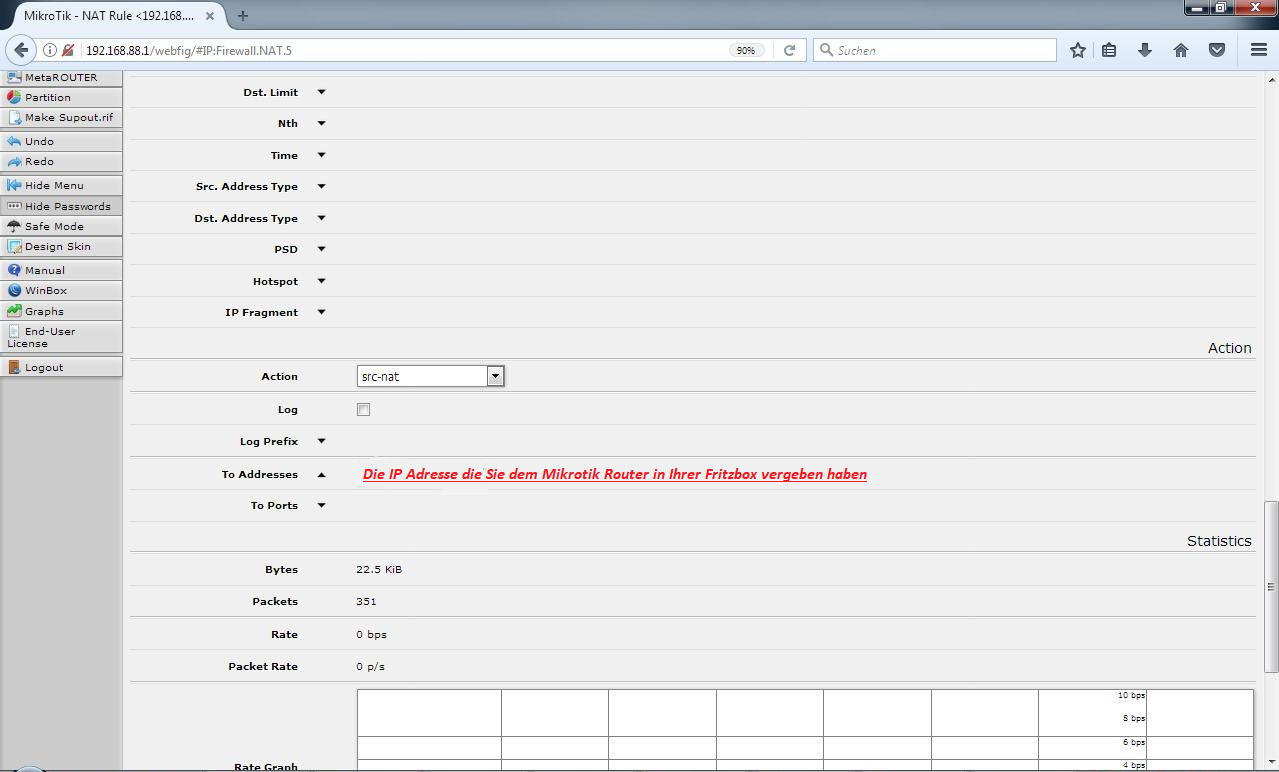Reload the page with the refresh icon
Viewport: 1279px width, 772px height.
[789, 50]
